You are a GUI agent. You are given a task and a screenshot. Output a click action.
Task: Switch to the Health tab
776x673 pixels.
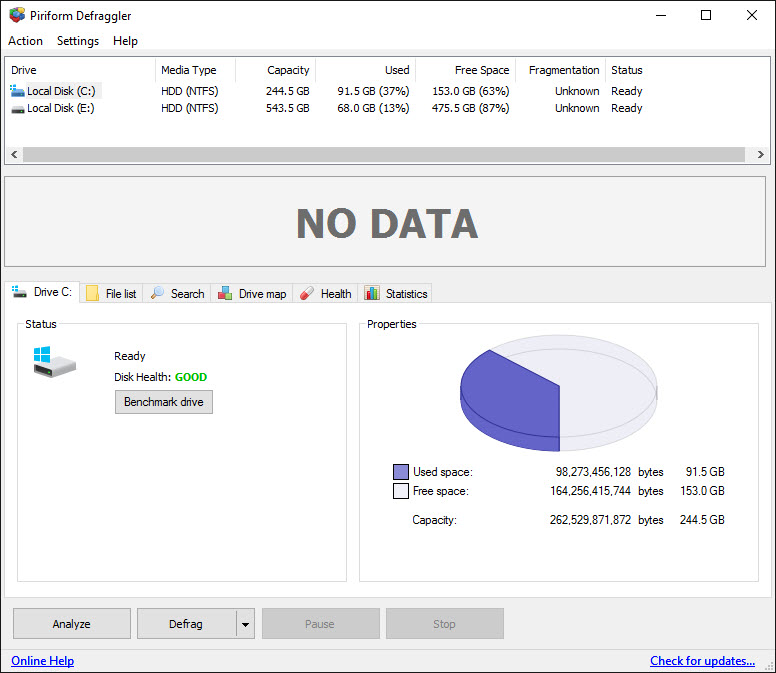pos(326,293)
